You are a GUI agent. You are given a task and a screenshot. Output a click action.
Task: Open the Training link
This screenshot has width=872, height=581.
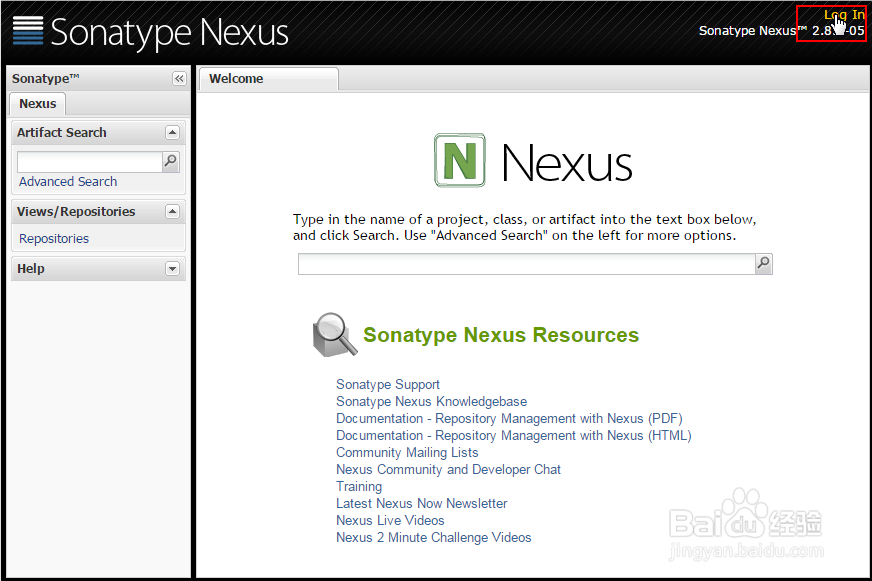(359, 486)
